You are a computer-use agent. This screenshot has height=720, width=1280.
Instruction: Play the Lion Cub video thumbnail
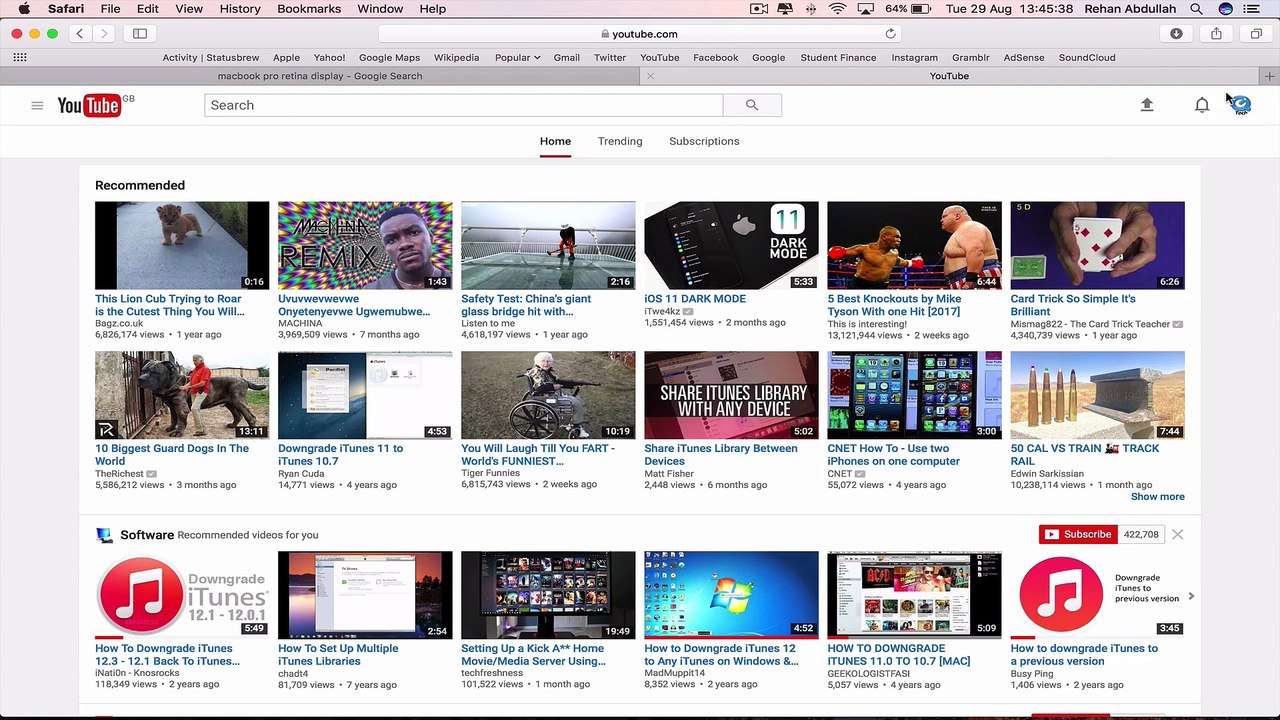[x=182, y=245]
